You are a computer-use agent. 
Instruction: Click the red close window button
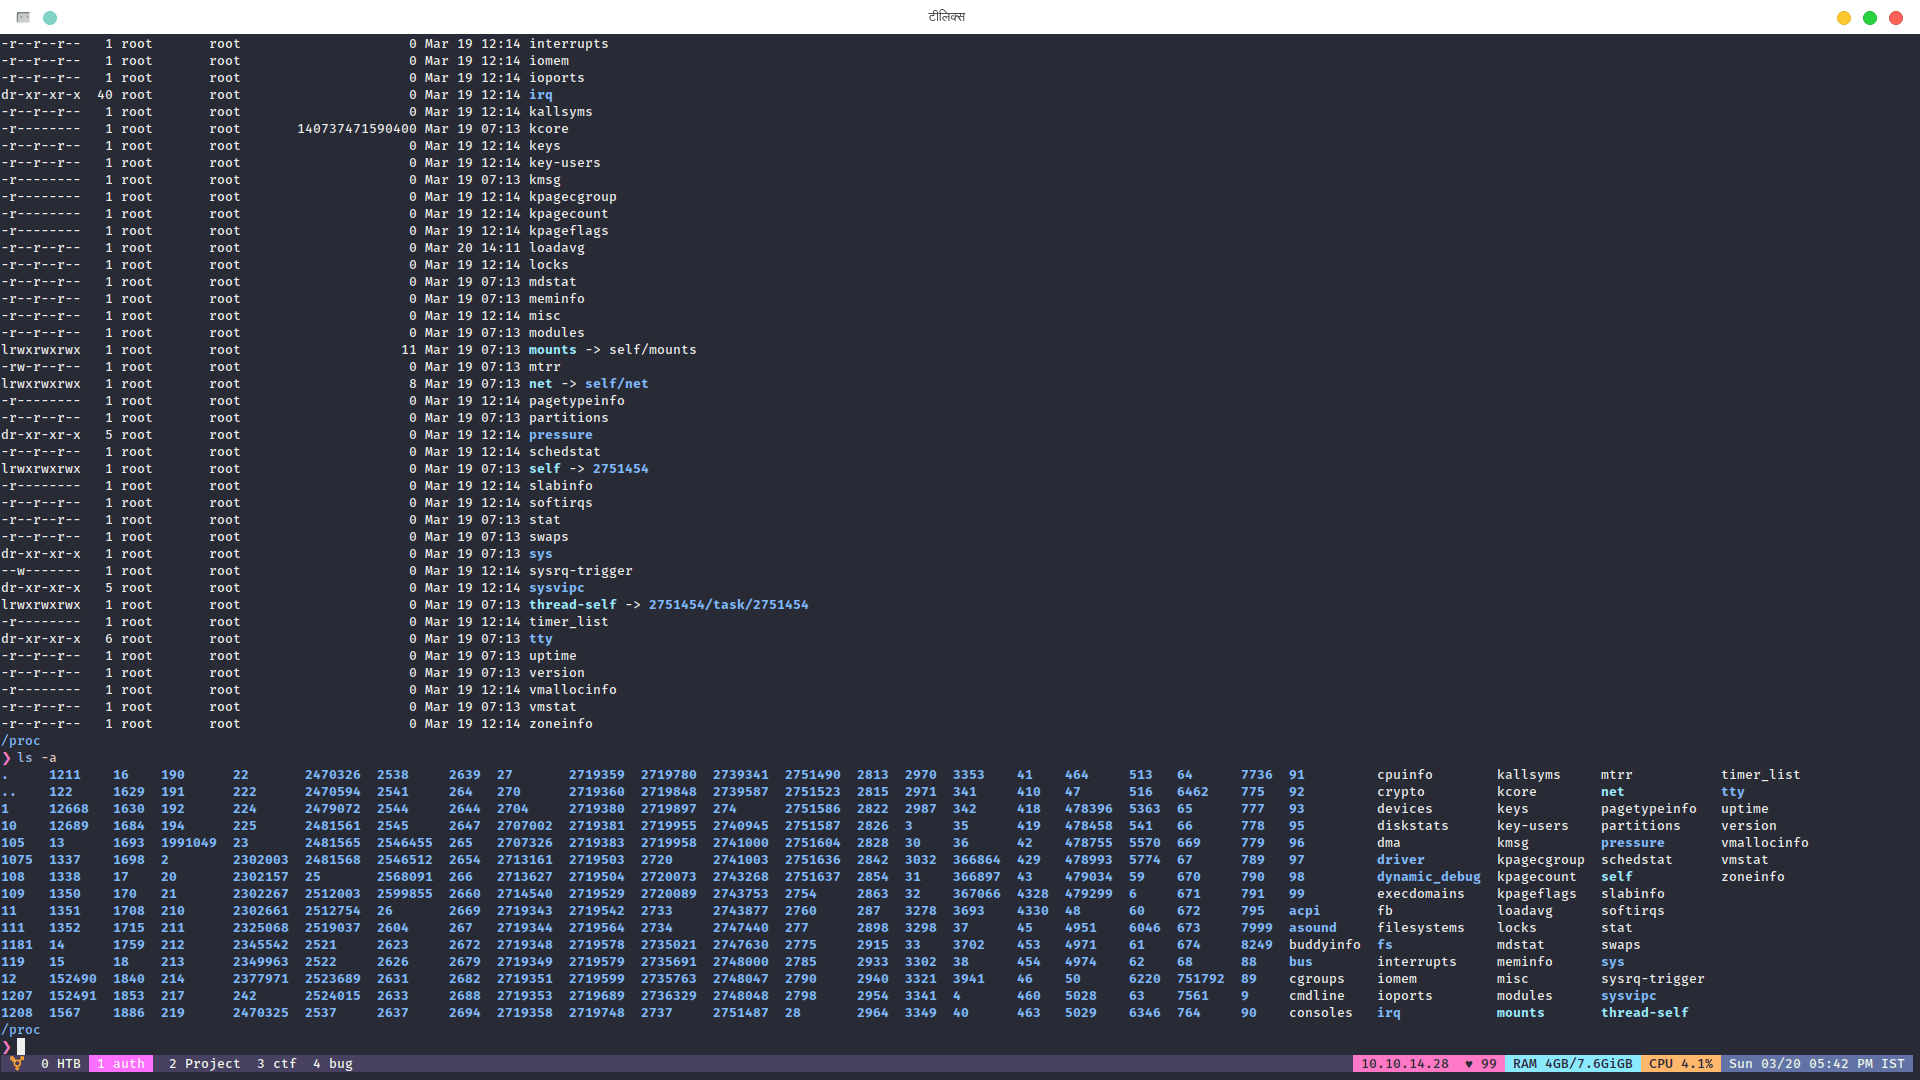tap(1896, 18)
